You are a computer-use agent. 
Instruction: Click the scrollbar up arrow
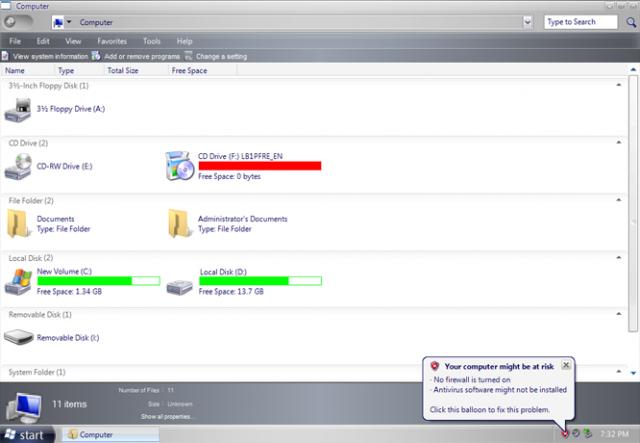coord(633,70)
